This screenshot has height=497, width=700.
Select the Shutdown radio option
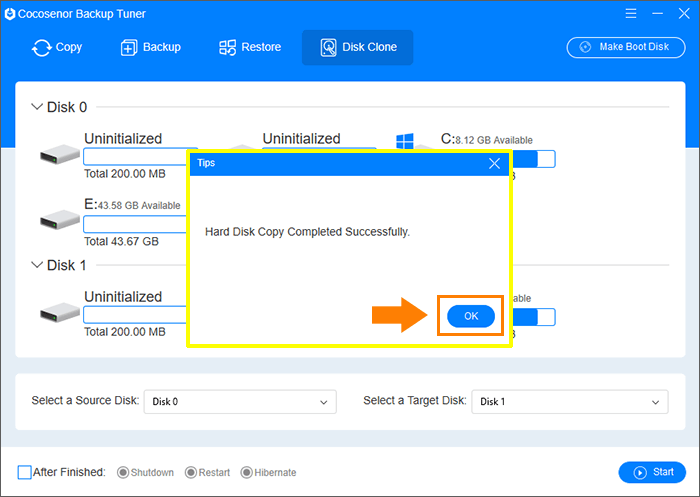tap(123, 472)
